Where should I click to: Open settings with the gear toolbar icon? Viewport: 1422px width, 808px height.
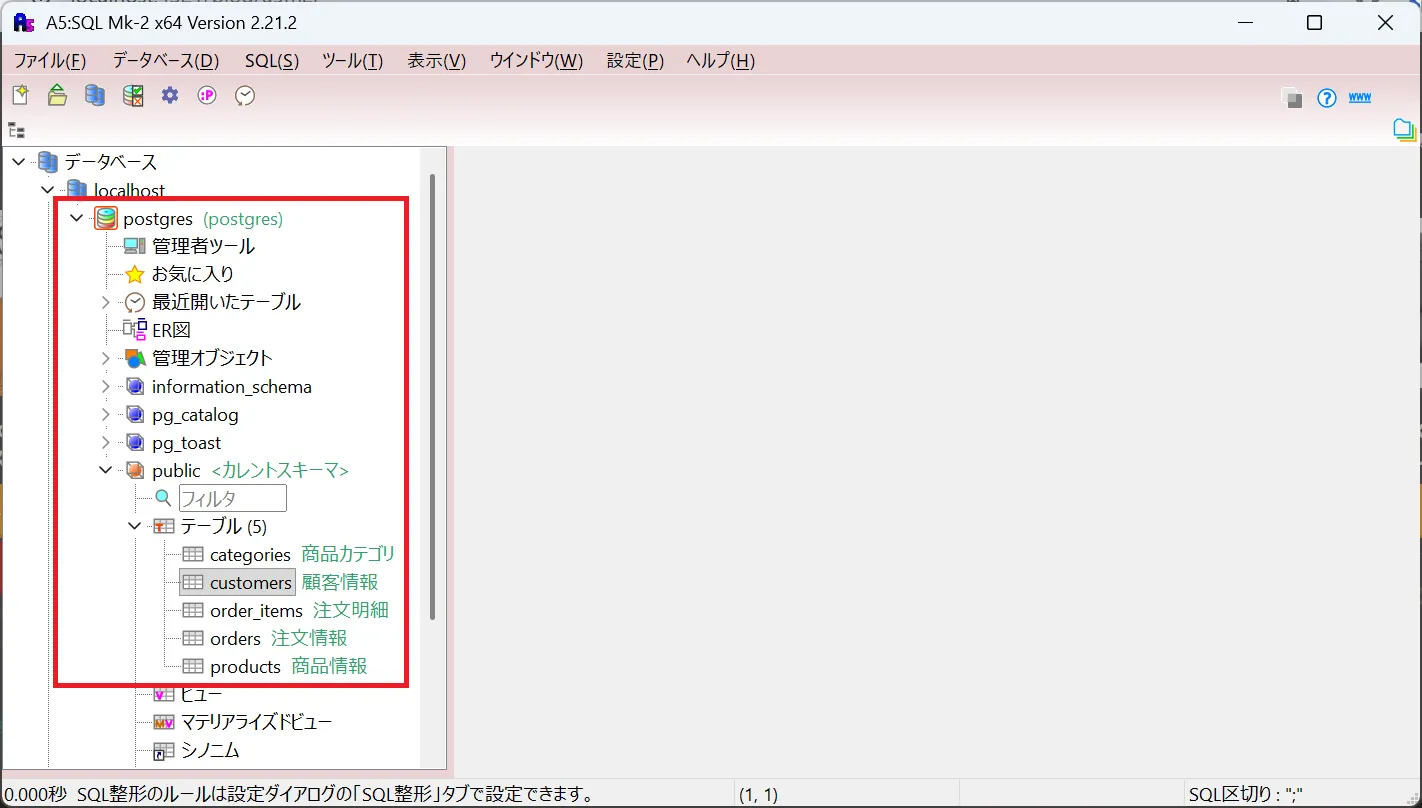pyautogui.click(x=170, y=95)
